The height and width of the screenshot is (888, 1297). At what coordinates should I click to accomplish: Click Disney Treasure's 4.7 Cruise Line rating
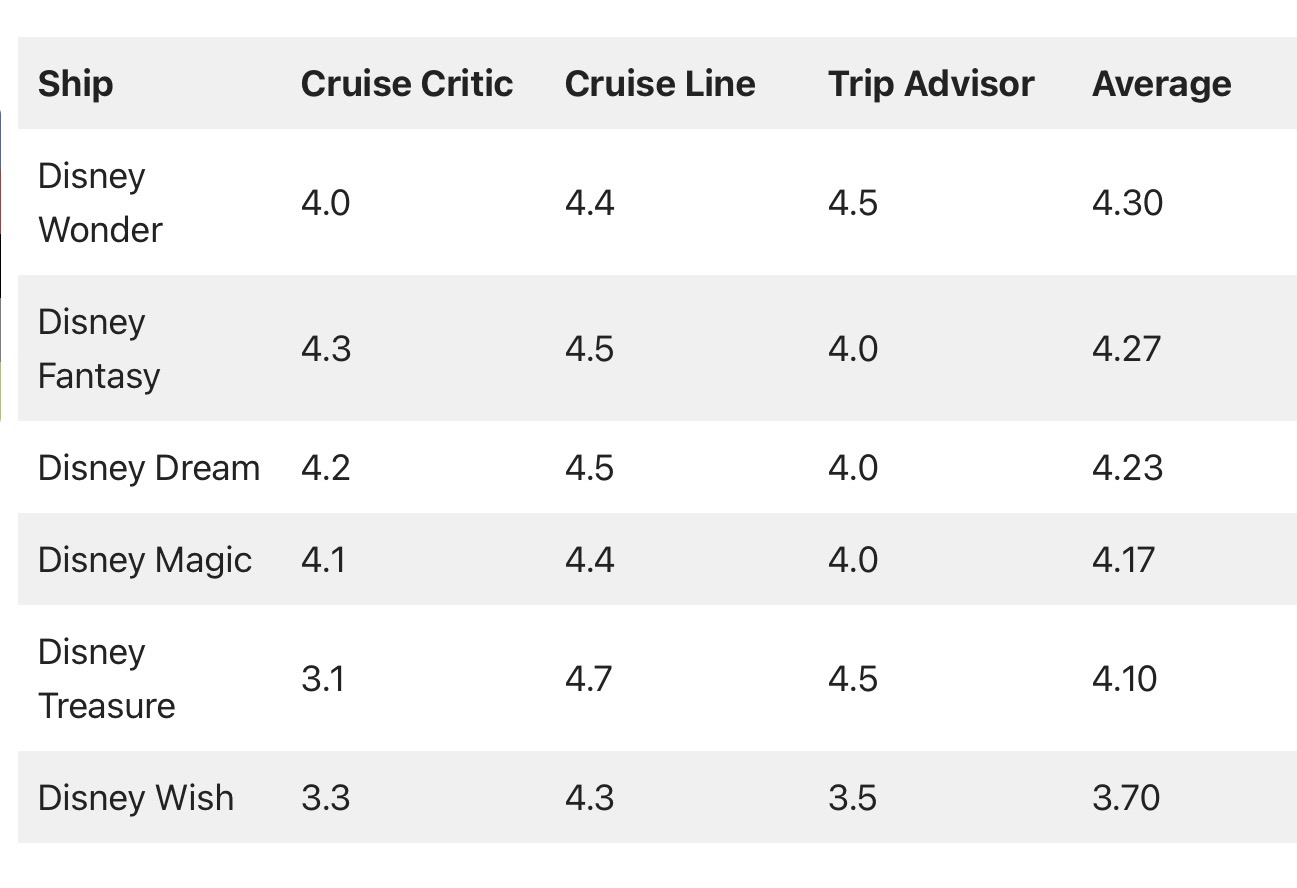point(589,679)
